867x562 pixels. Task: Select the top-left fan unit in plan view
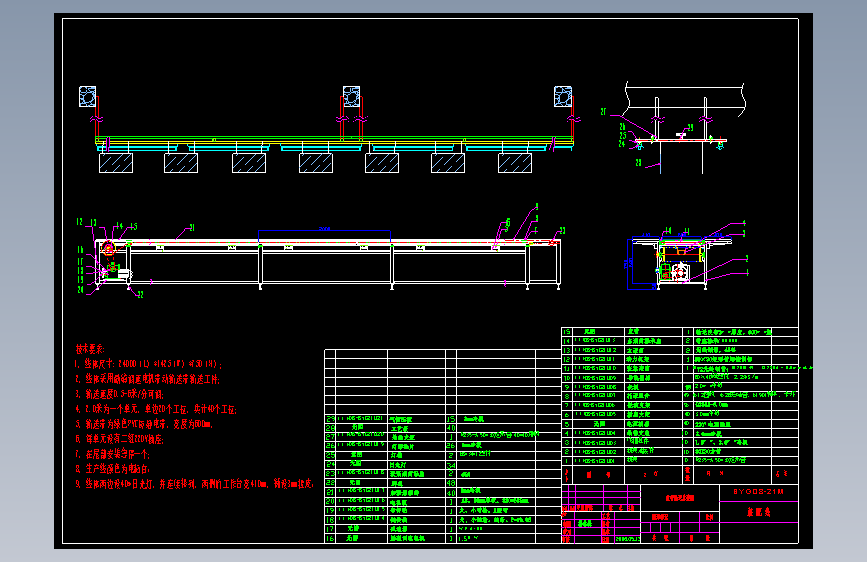coord(87,96)
